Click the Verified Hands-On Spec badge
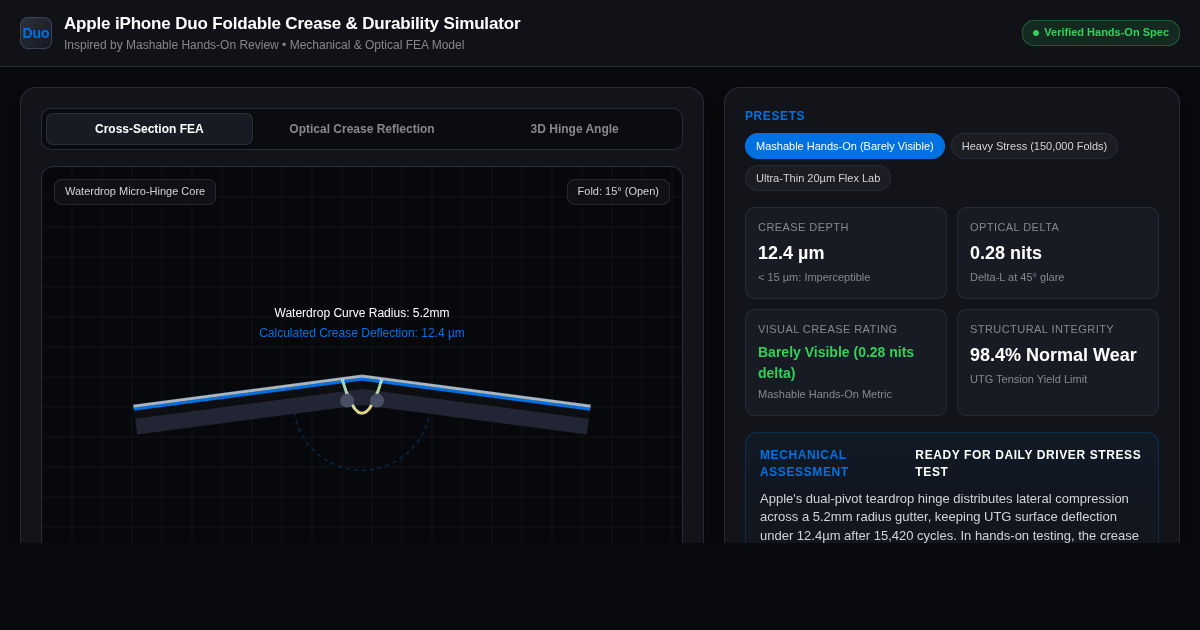 tap(1101, 33)
